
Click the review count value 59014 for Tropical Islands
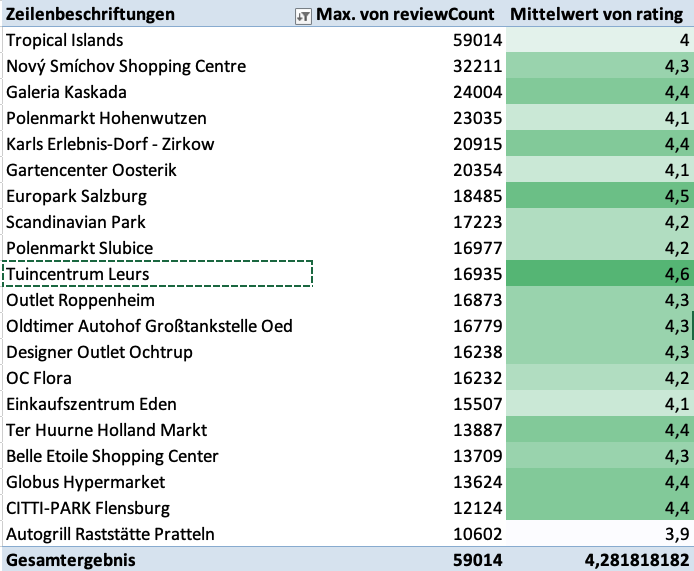point(477,40)
